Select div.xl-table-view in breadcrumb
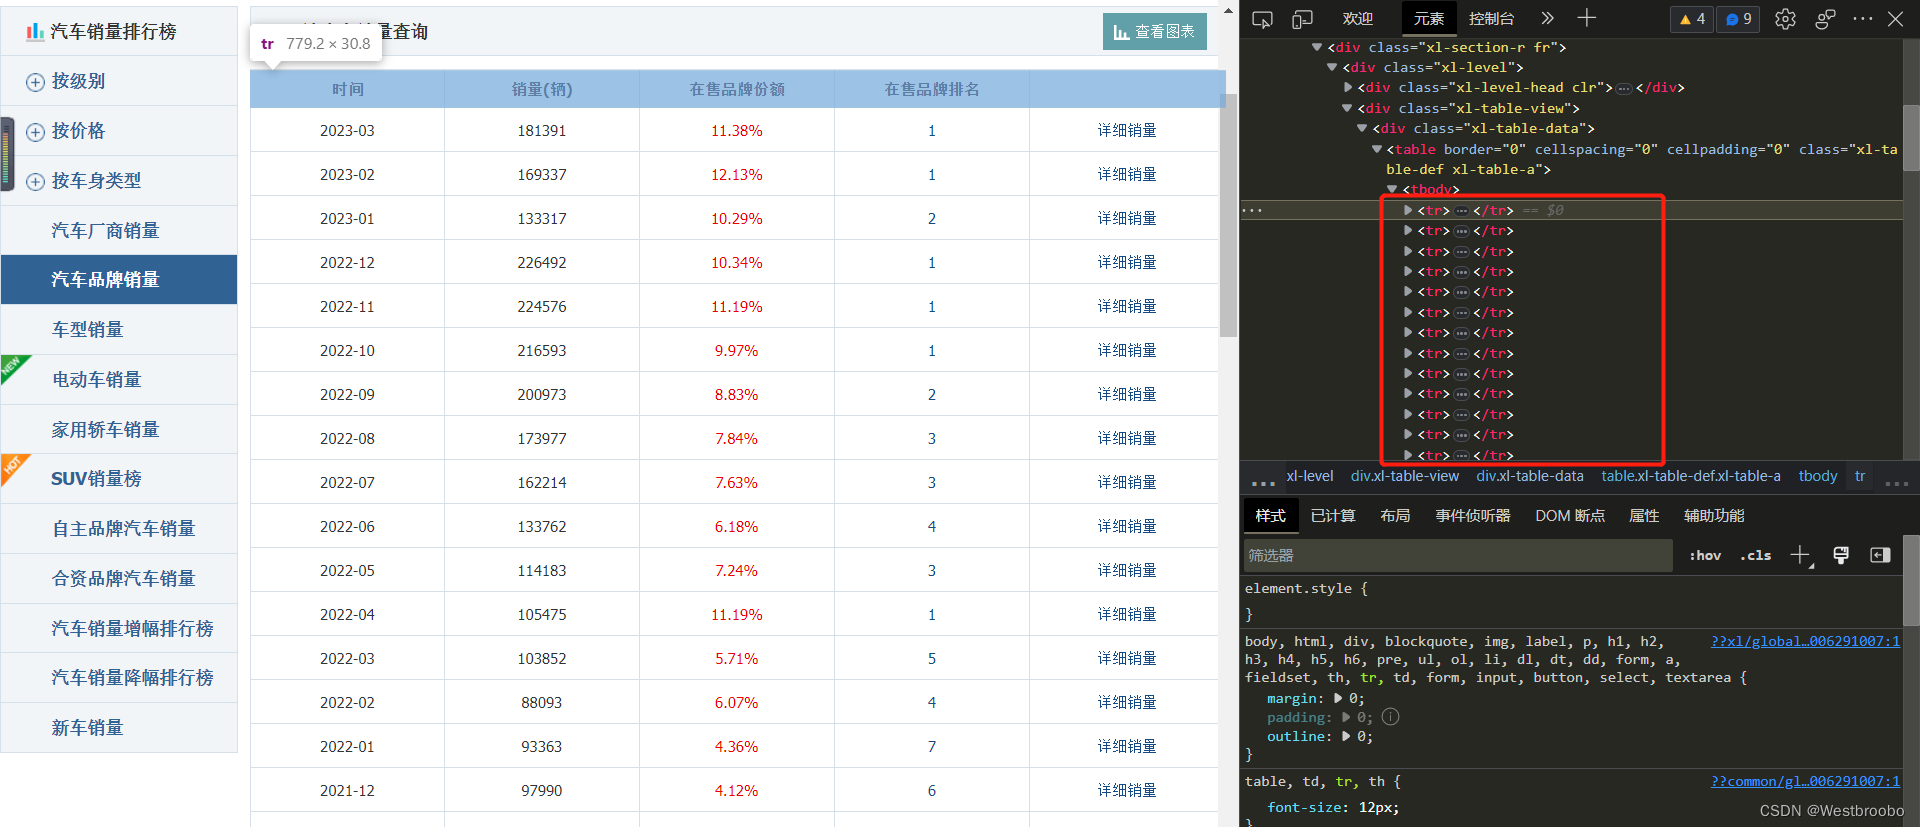1920x827 pixels. [x=1405, y=476]
